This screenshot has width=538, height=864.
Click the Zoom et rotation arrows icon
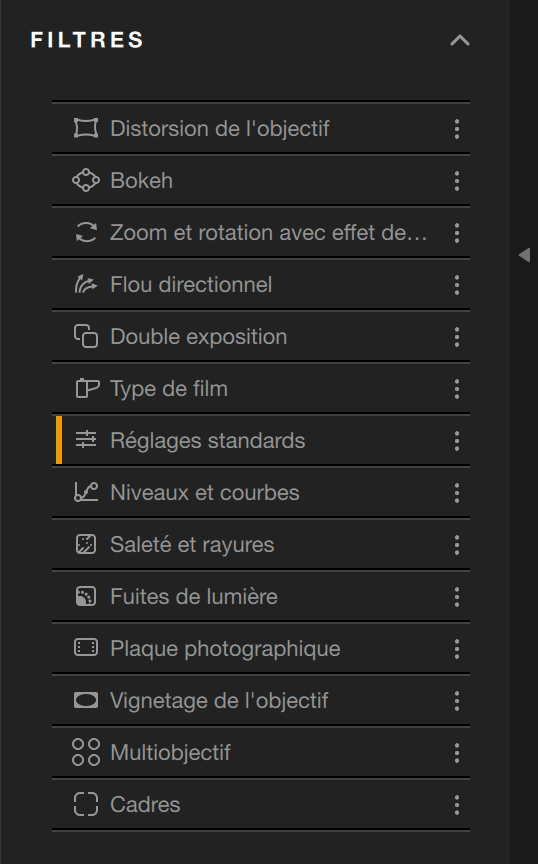[86, 233]
